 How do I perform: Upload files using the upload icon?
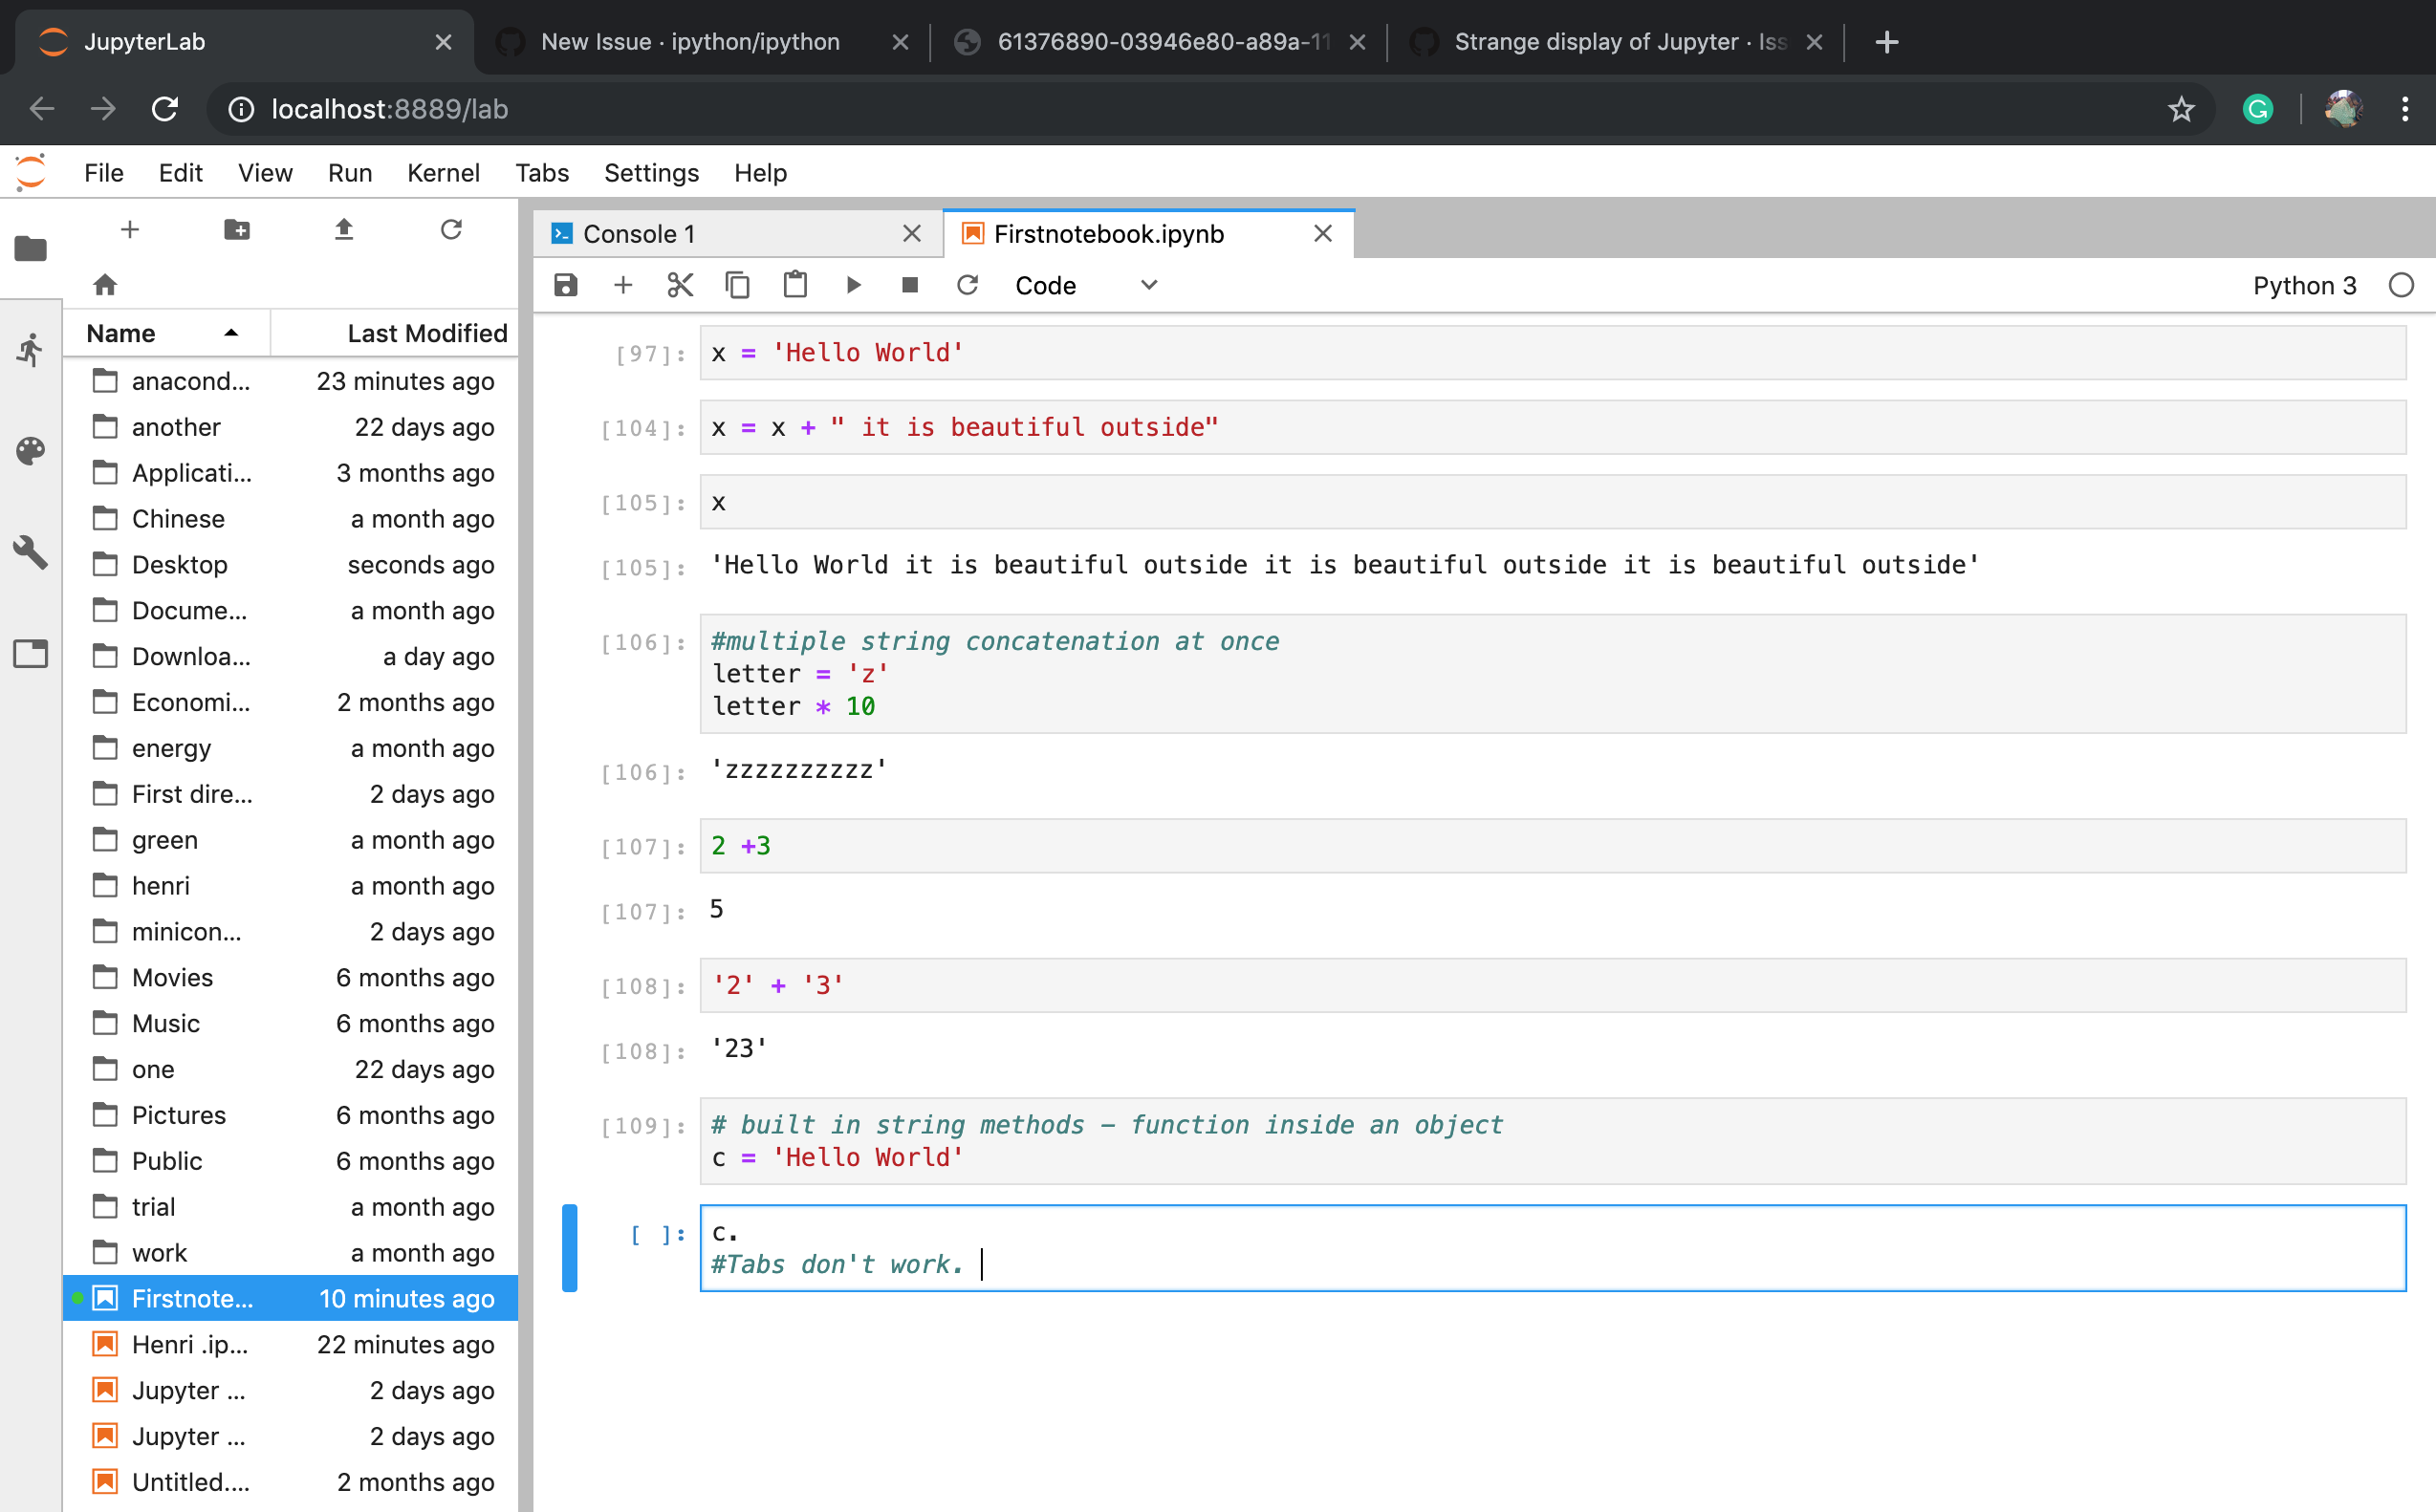343,229
